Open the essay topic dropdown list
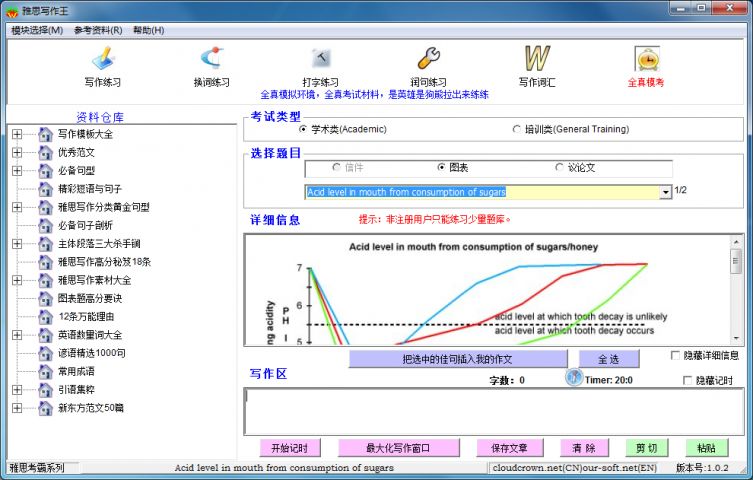The height and width of the screenshot is (480, 753). click(665, 192)
